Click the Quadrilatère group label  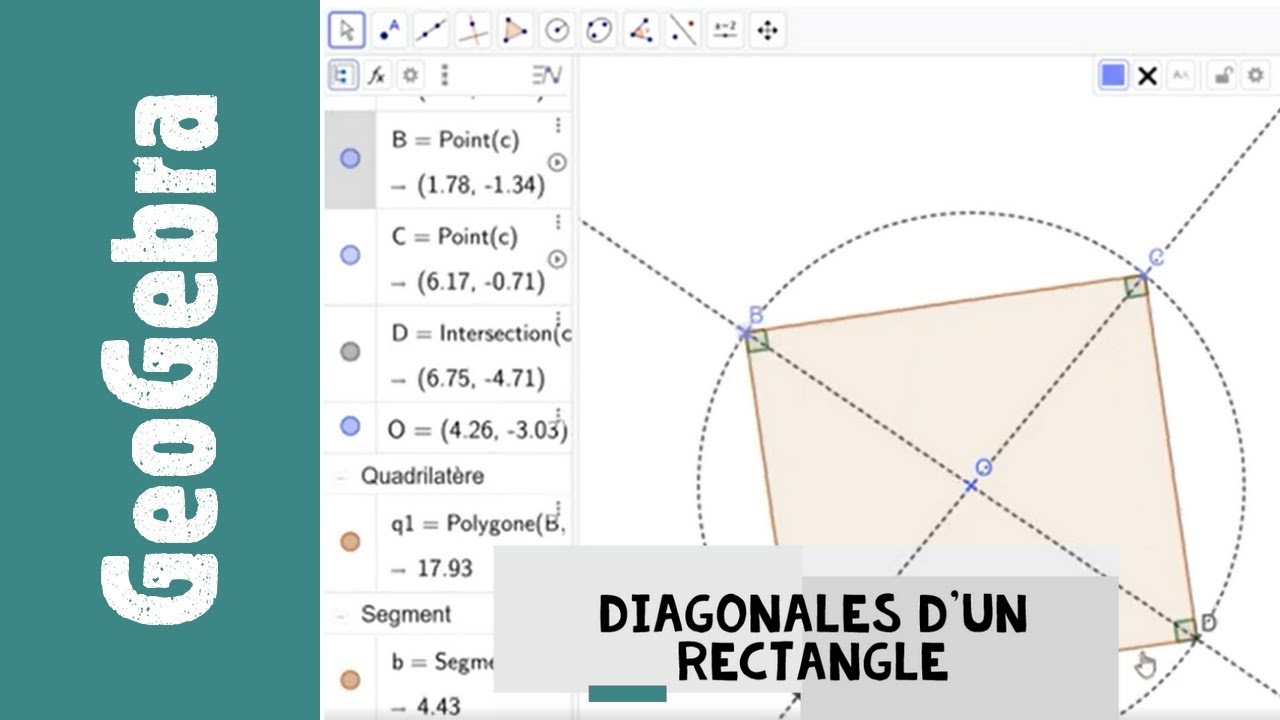(x=422, y=476)
